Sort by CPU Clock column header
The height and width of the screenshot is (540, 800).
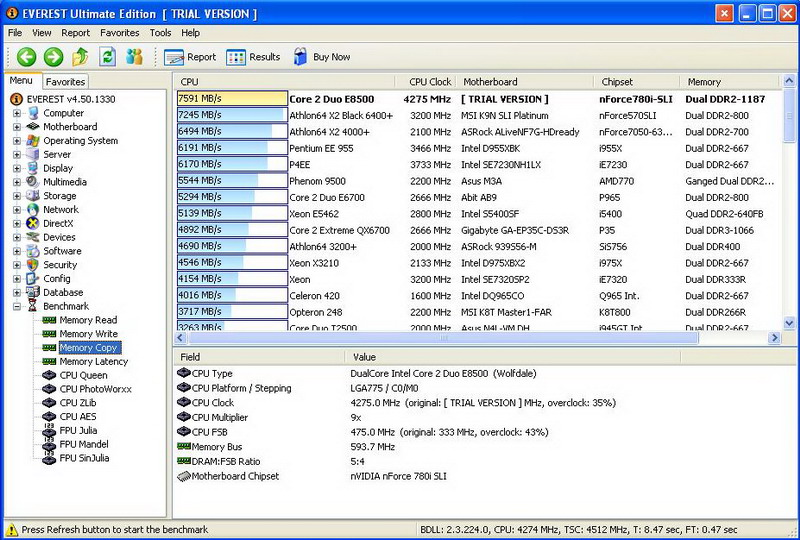pos(430,82)
